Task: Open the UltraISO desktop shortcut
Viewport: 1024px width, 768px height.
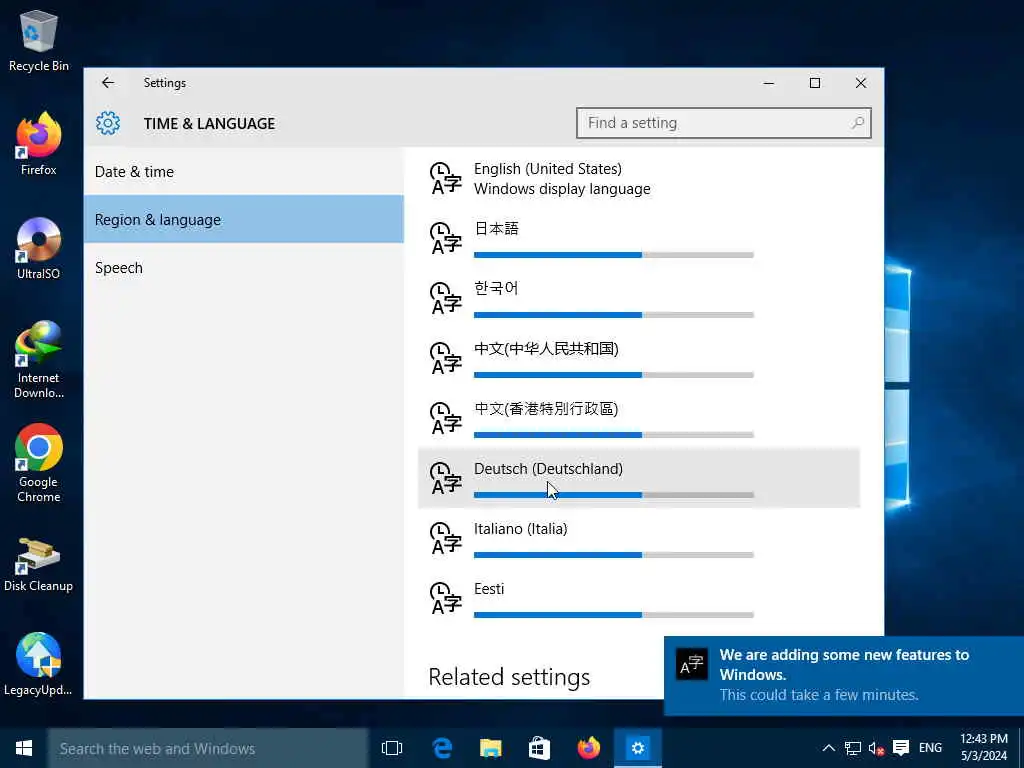Action: tap(39, 248)
